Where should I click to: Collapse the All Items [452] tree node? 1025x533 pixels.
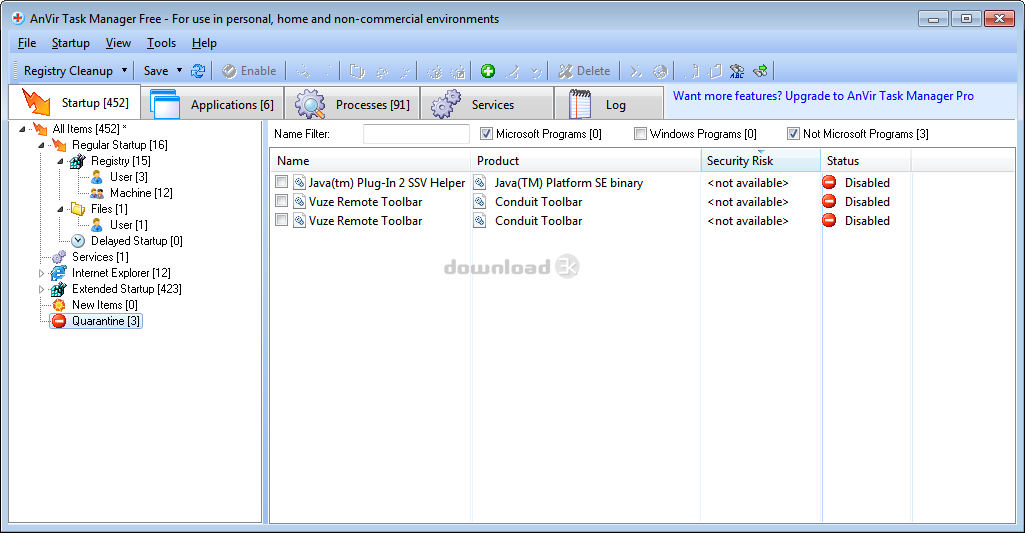point(22,129)
